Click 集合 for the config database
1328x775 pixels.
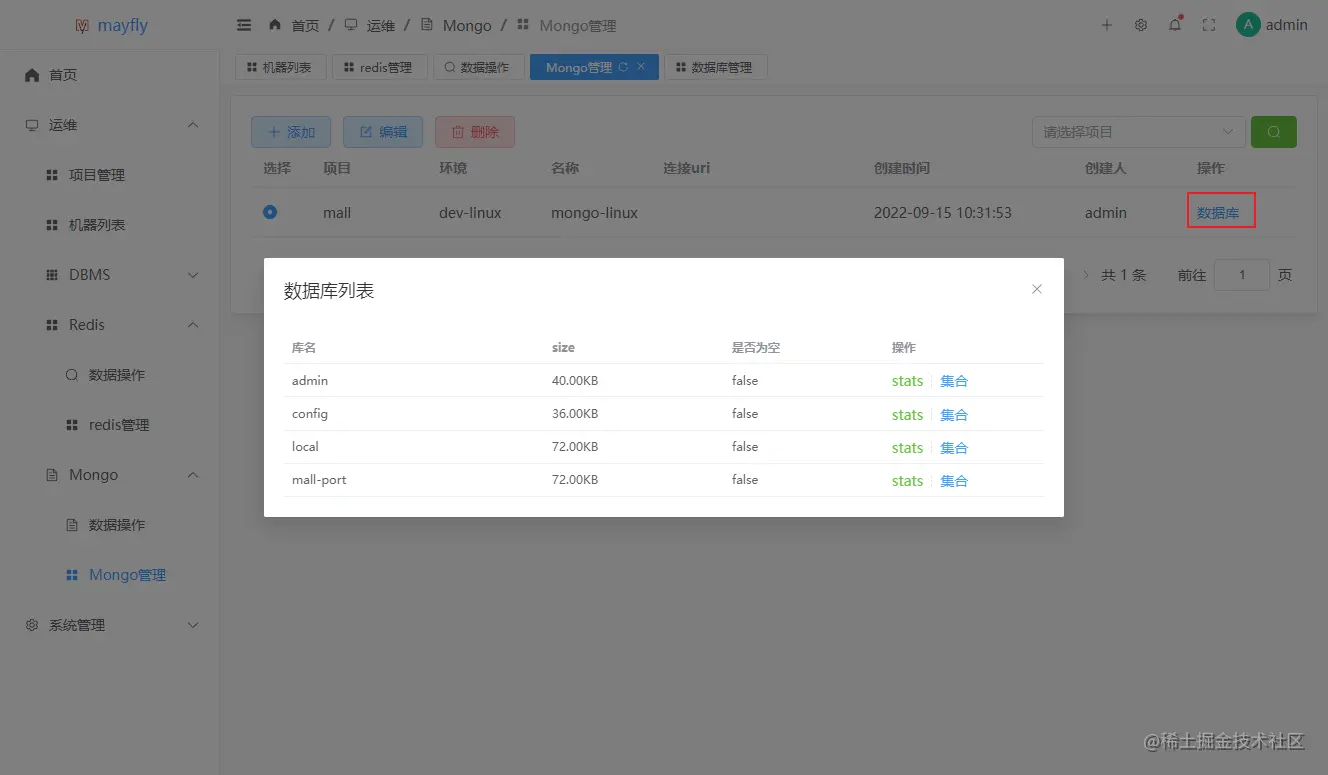[x=954, y=414]
